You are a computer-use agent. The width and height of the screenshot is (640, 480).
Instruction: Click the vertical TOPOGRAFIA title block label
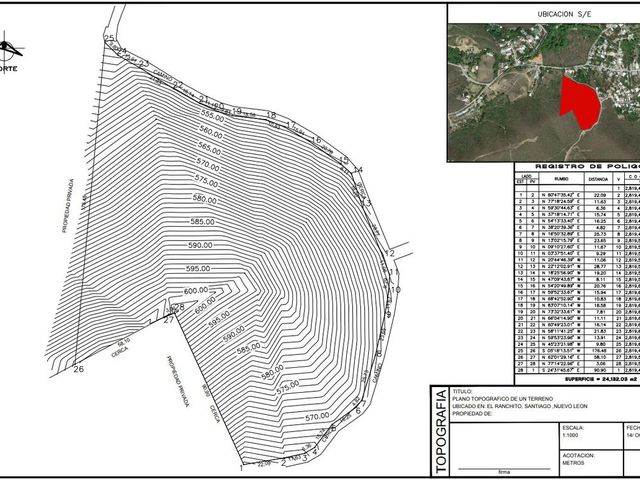click(x=441, y=431)
